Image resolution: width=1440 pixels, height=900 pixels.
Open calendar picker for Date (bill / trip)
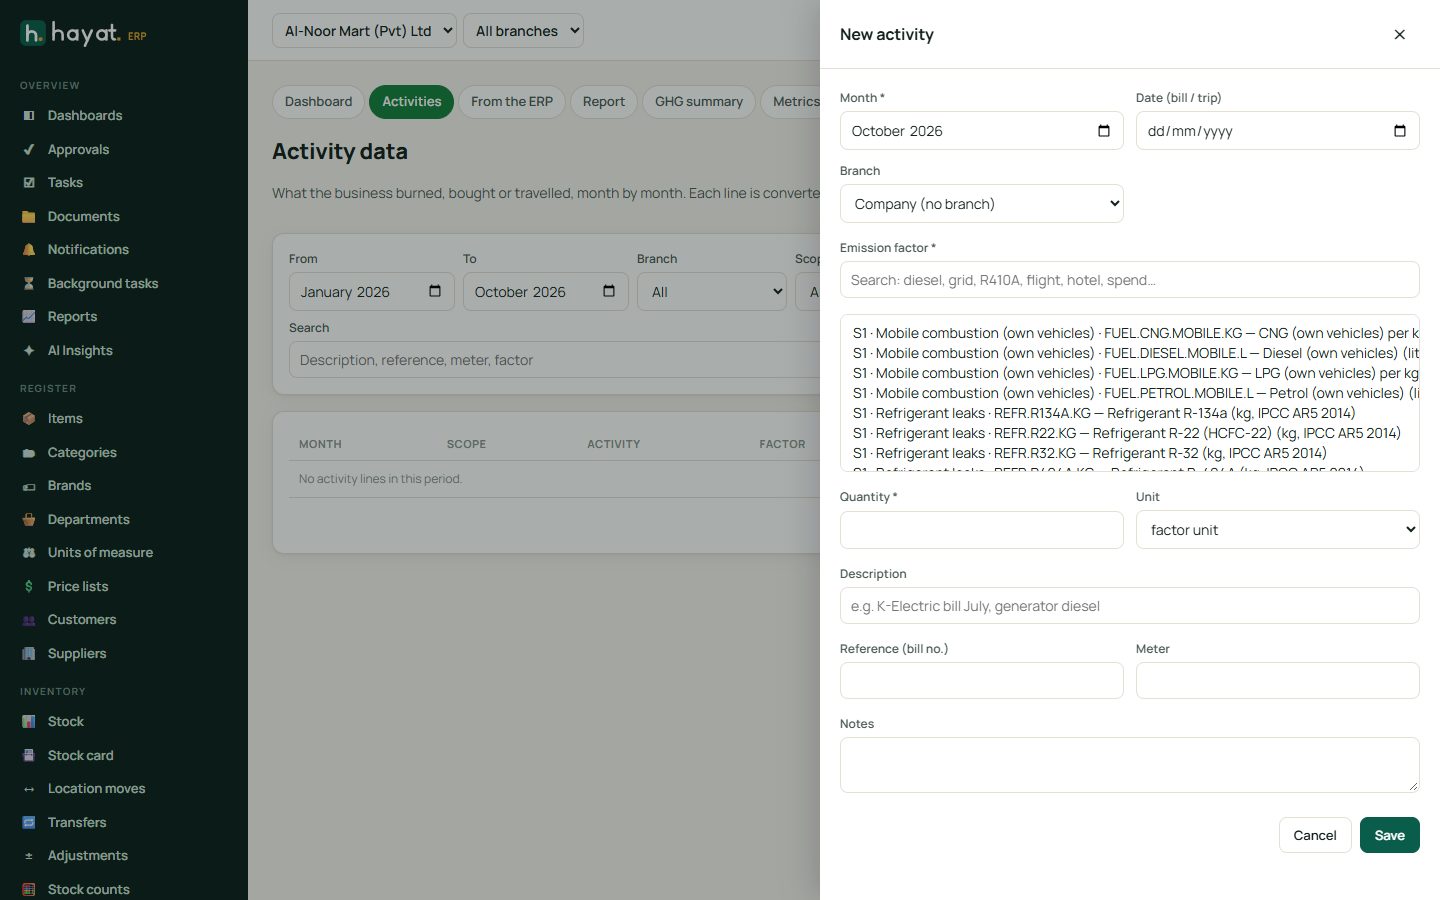[1400, 131]
